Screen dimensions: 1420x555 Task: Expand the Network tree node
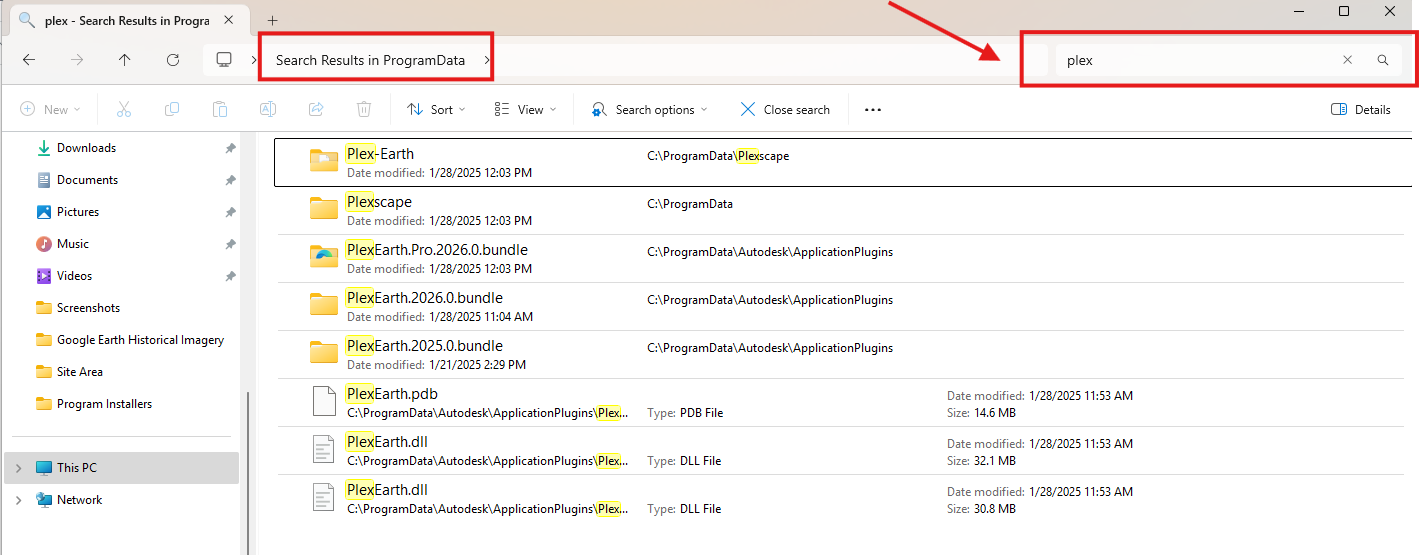[18, 500]
